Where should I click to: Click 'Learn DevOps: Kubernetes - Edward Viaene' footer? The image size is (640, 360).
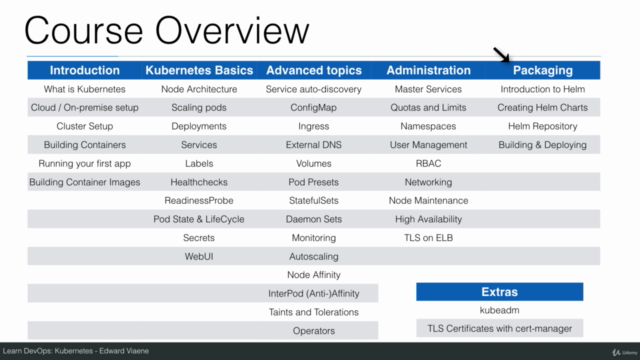(76, 351)
